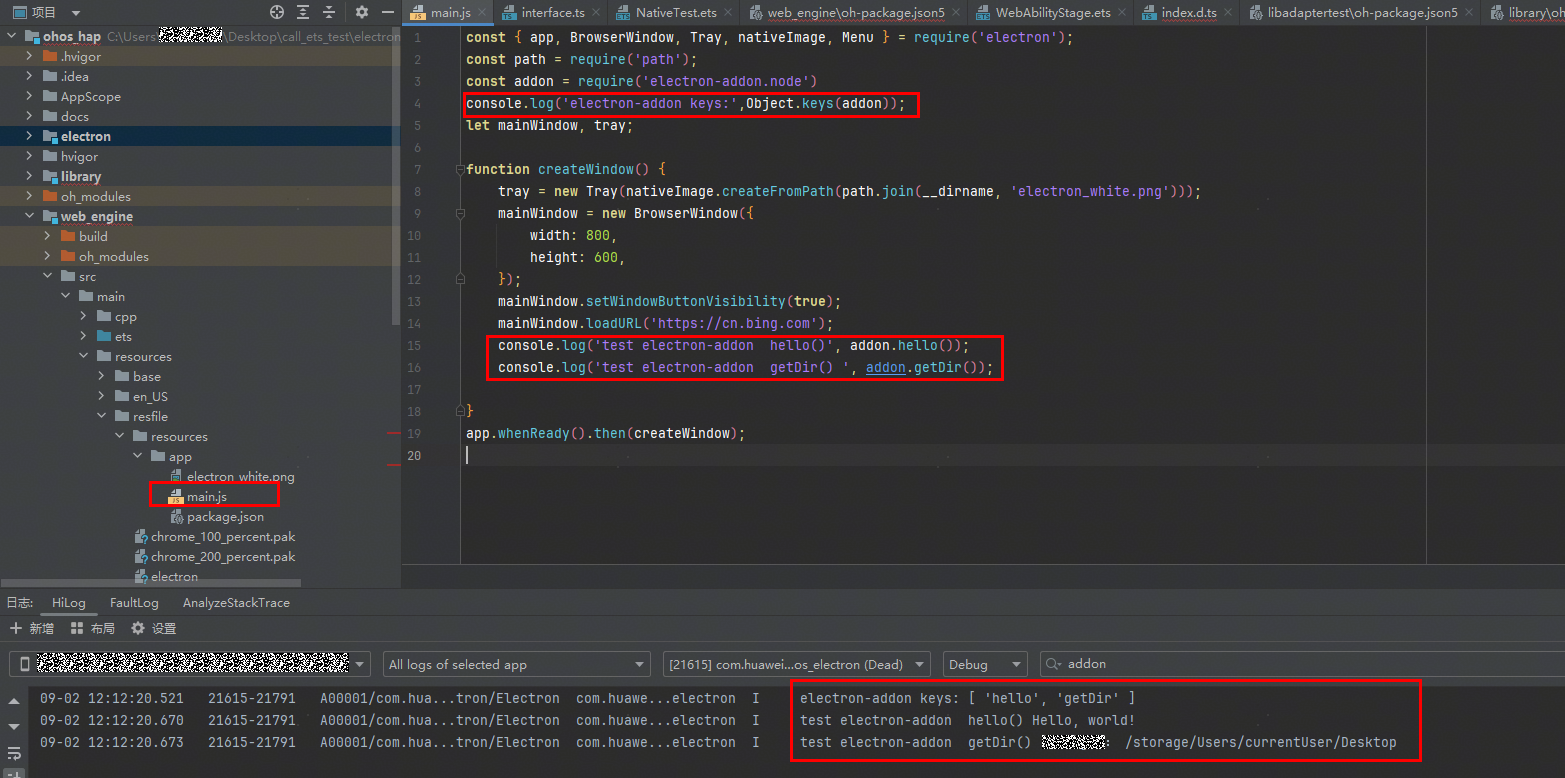Viewport: 1565px width, 778px height.
Task: Switch to the main.js editor tab
Action: (x=450, y=13)
